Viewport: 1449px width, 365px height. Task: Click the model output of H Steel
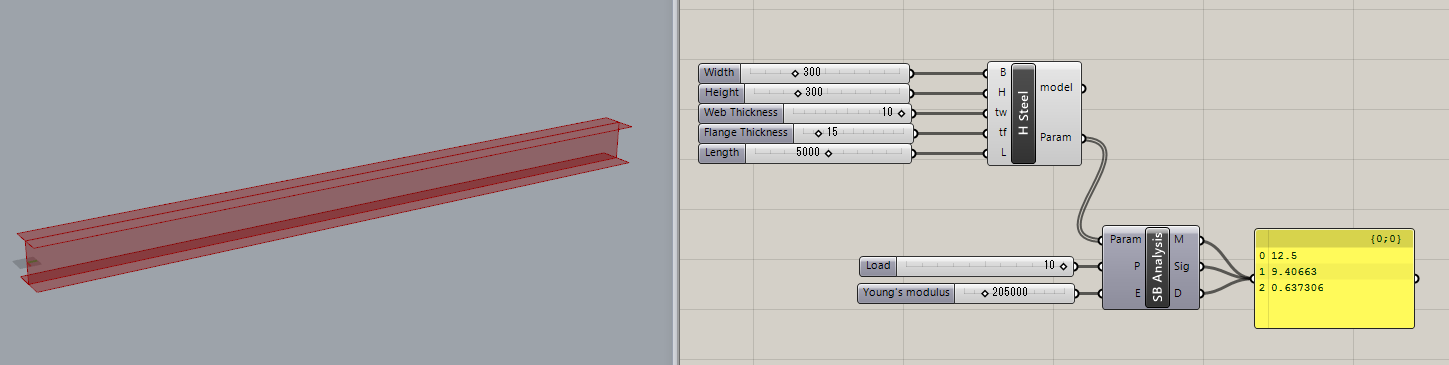coord(1056,88)
